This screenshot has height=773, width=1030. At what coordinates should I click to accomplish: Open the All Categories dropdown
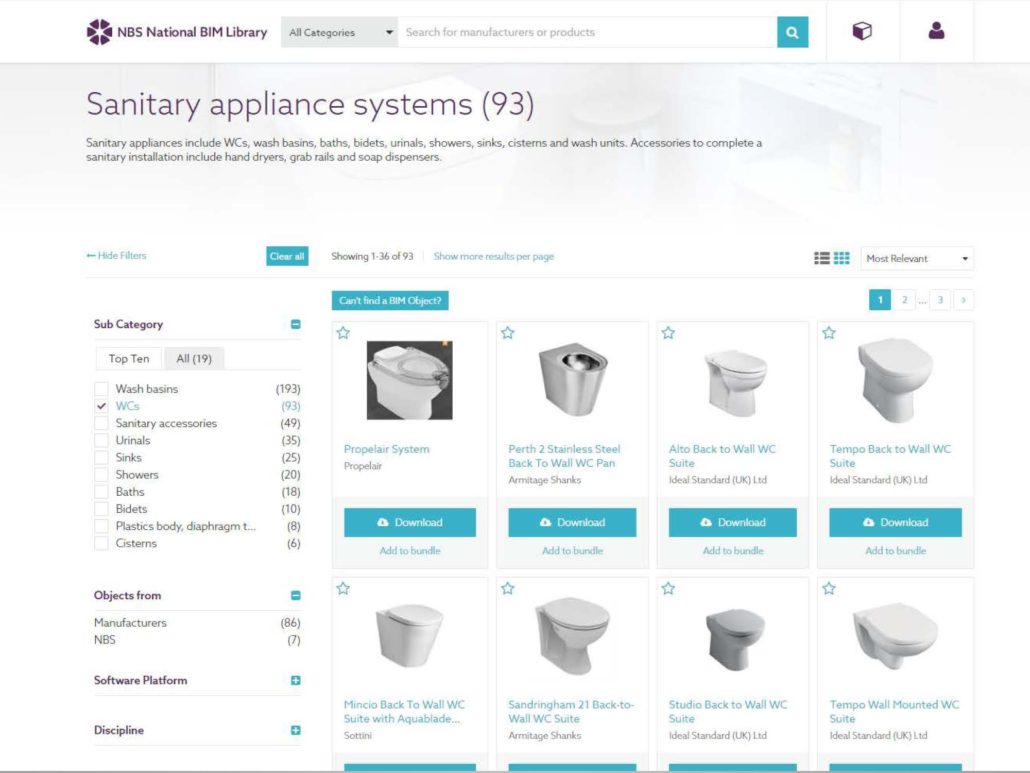[339, 32]
